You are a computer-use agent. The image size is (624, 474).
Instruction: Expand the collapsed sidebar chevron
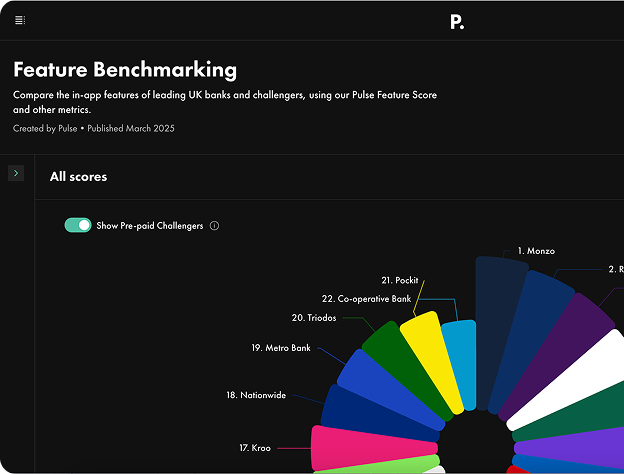coord(16,173)
